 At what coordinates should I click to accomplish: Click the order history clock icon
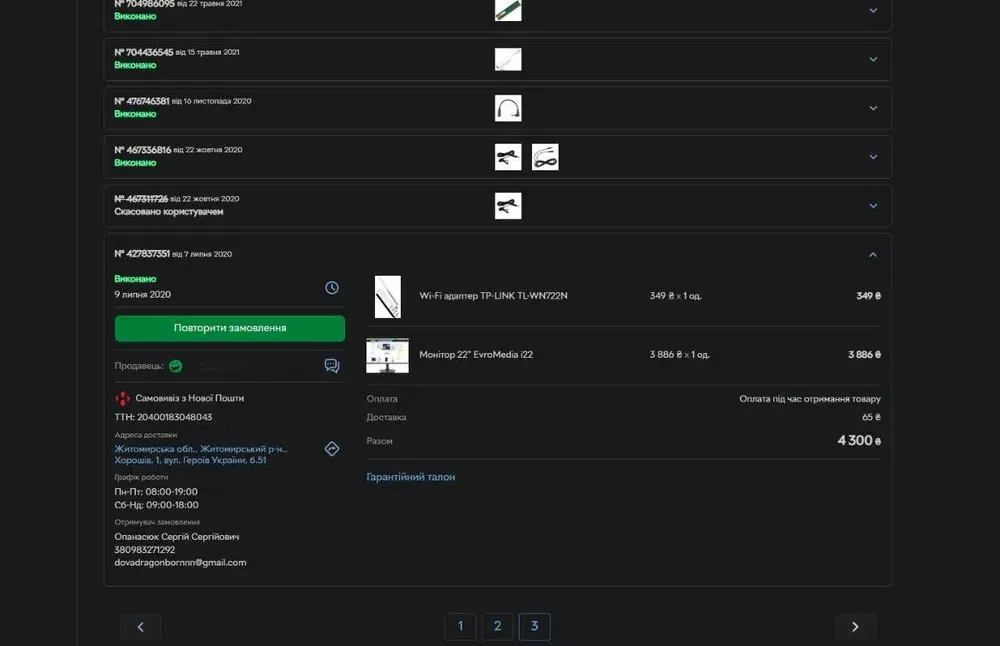(332, 288)
